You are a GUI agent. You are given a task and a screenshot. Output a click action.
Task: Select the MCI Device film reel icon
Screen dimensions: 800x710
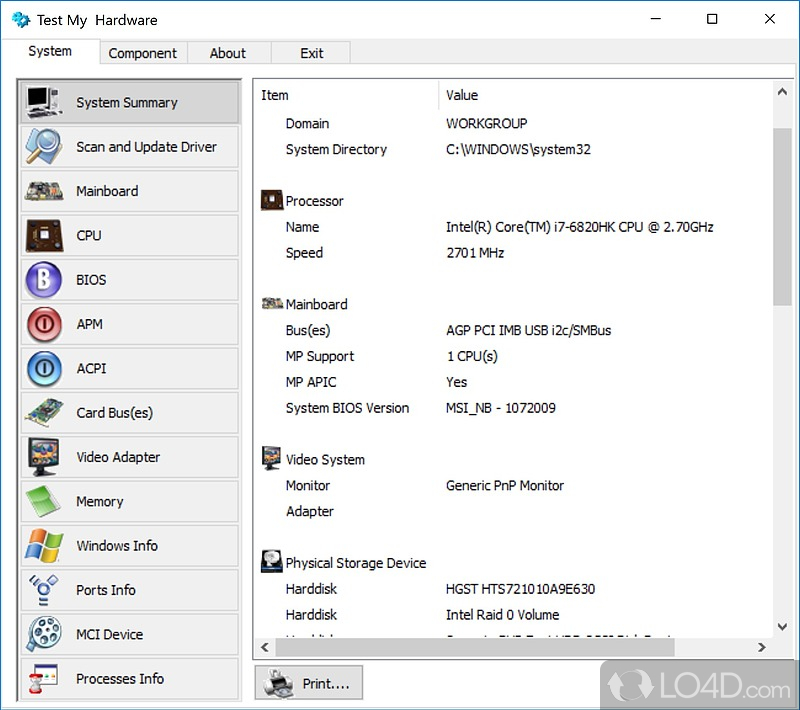(x=44, y=635)
